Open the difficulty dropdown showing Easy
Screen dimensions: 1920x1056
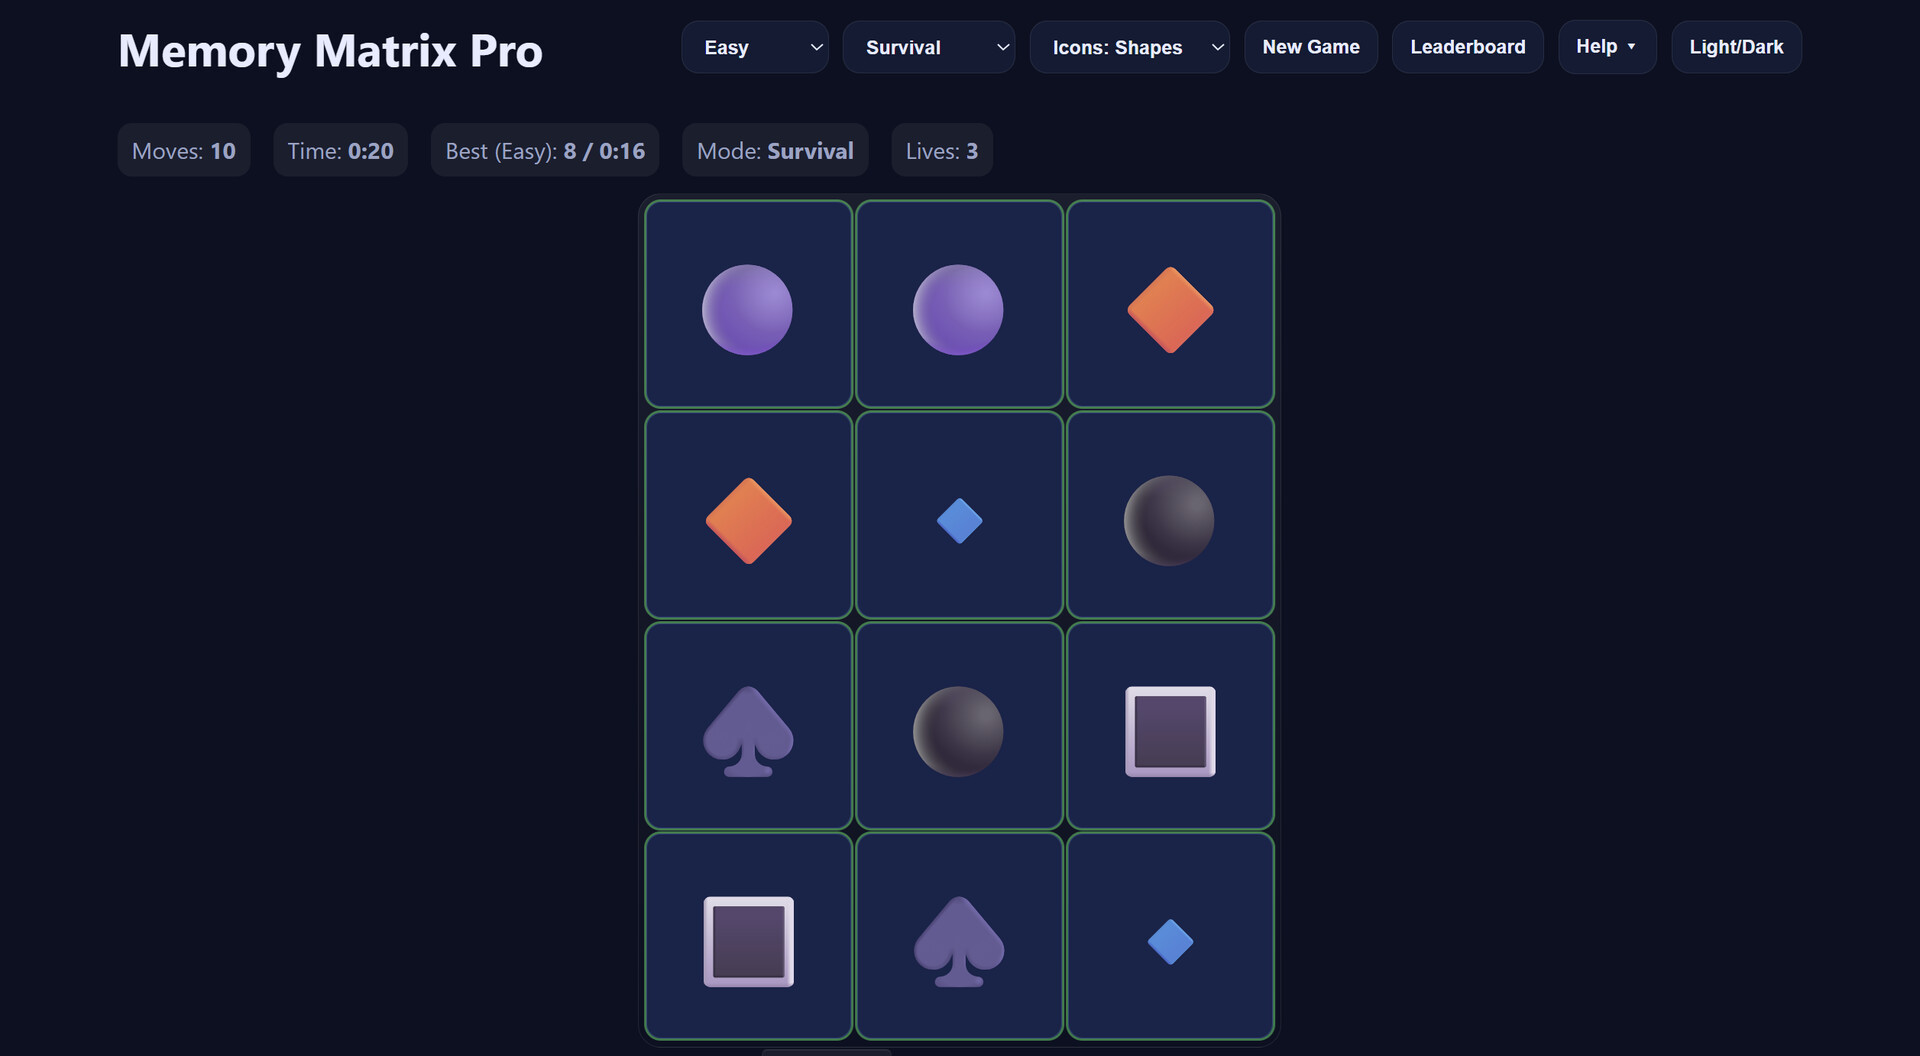[x=754, y=46]
